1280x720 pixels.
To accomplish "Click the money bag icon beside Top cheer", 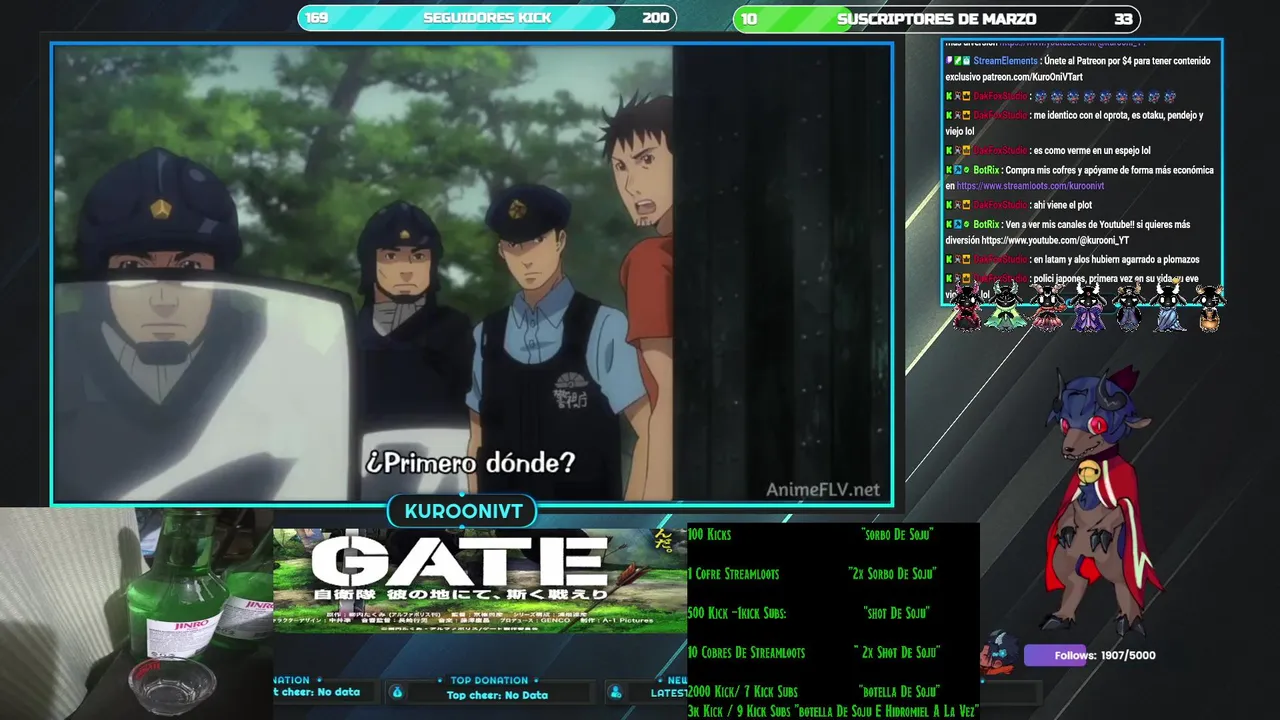I will click(397, 692).
